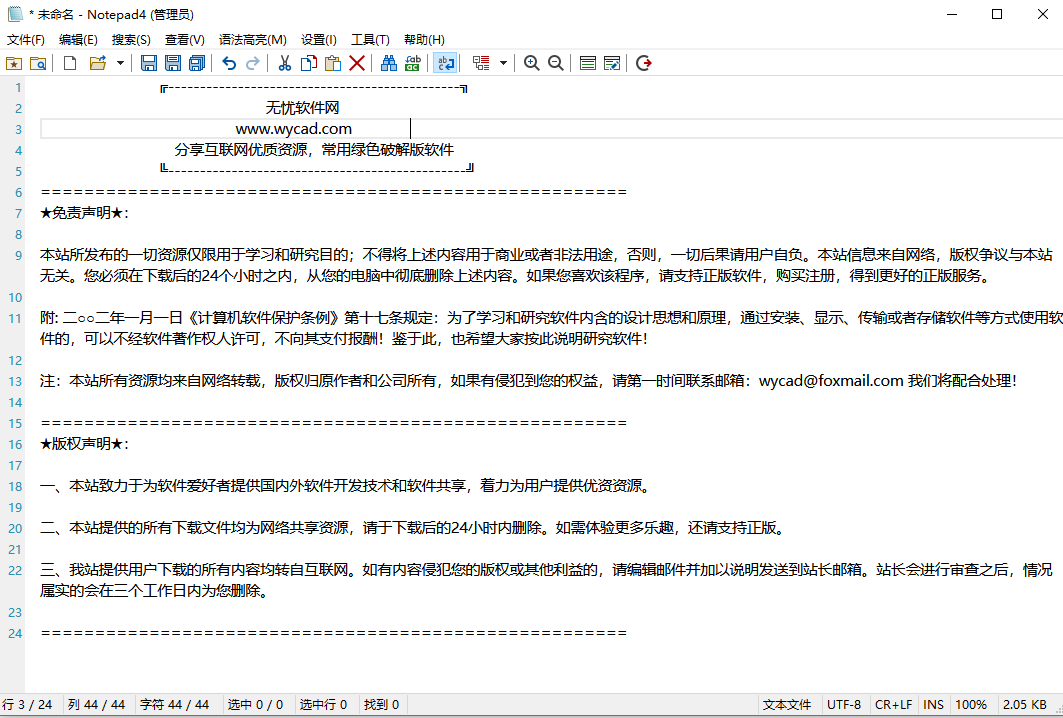Click the 文本文件 status bar item

(787, 704)
